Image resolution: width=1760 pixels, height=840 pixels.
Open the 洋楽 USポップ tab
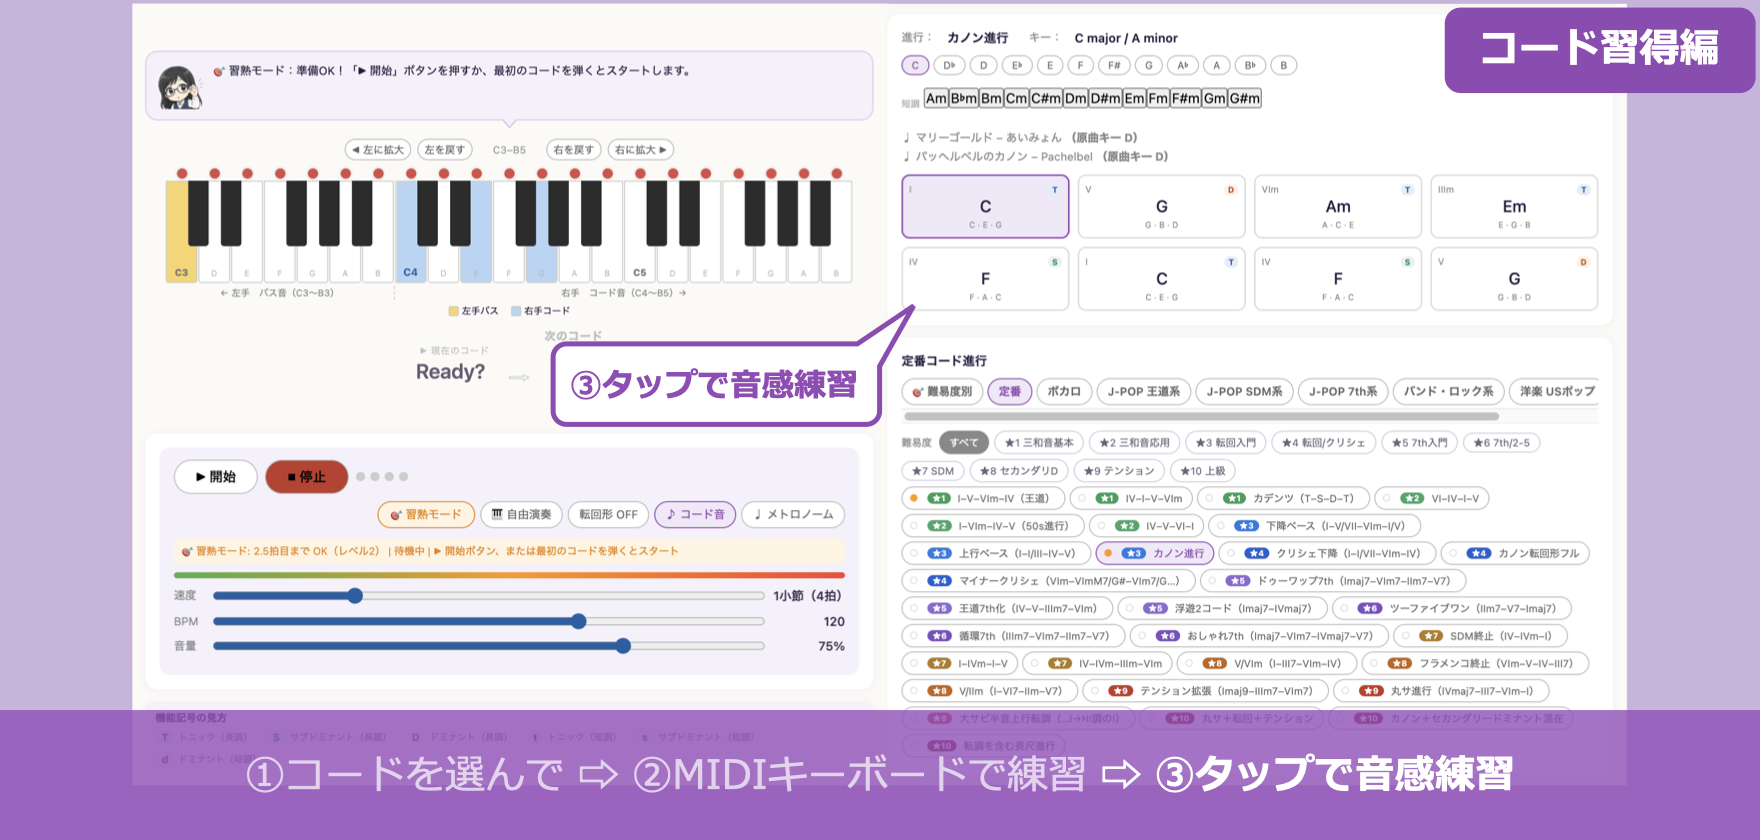(x=1555, y=392)
